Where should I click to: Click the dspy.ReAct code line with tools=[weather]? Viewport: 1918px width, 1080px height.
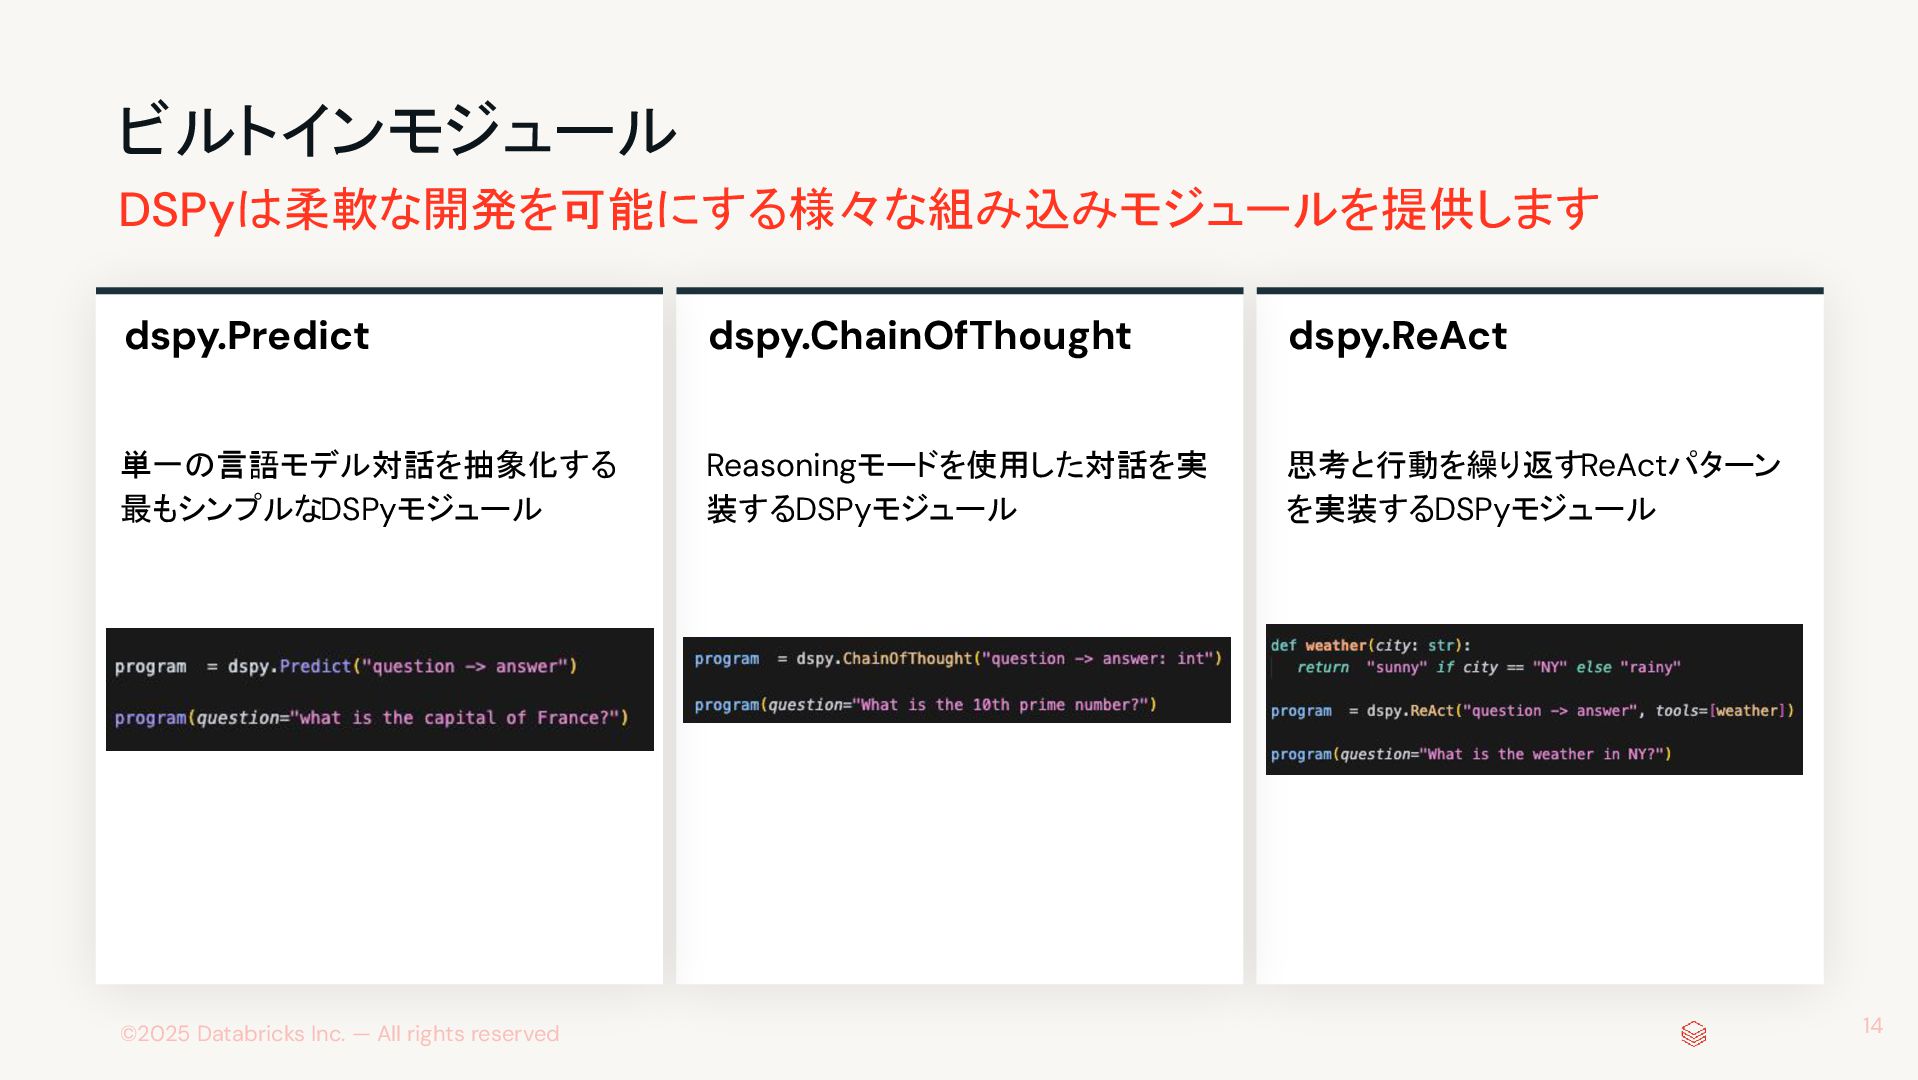tap(1532, 710)
